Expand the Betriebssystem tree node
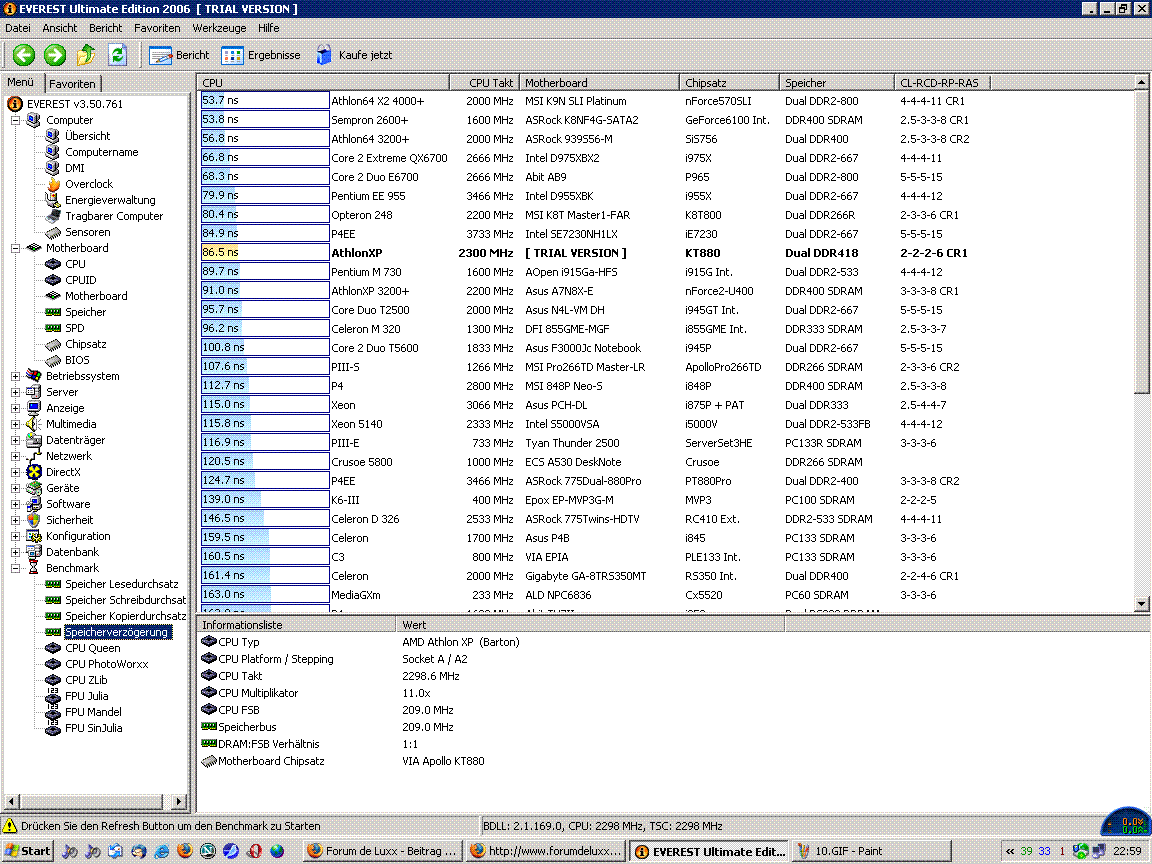The width and height of the screenshot is (1152, 864). 15,376
